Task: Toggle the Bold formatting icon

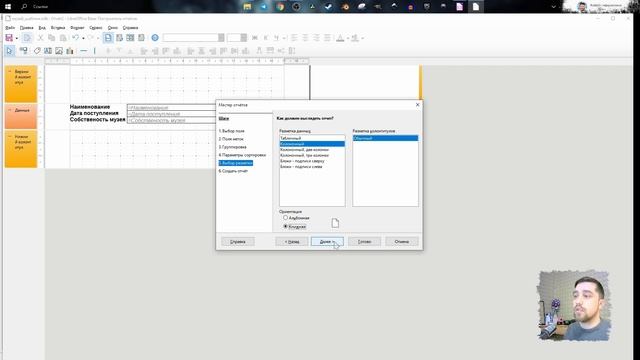Action: [255, 38]
